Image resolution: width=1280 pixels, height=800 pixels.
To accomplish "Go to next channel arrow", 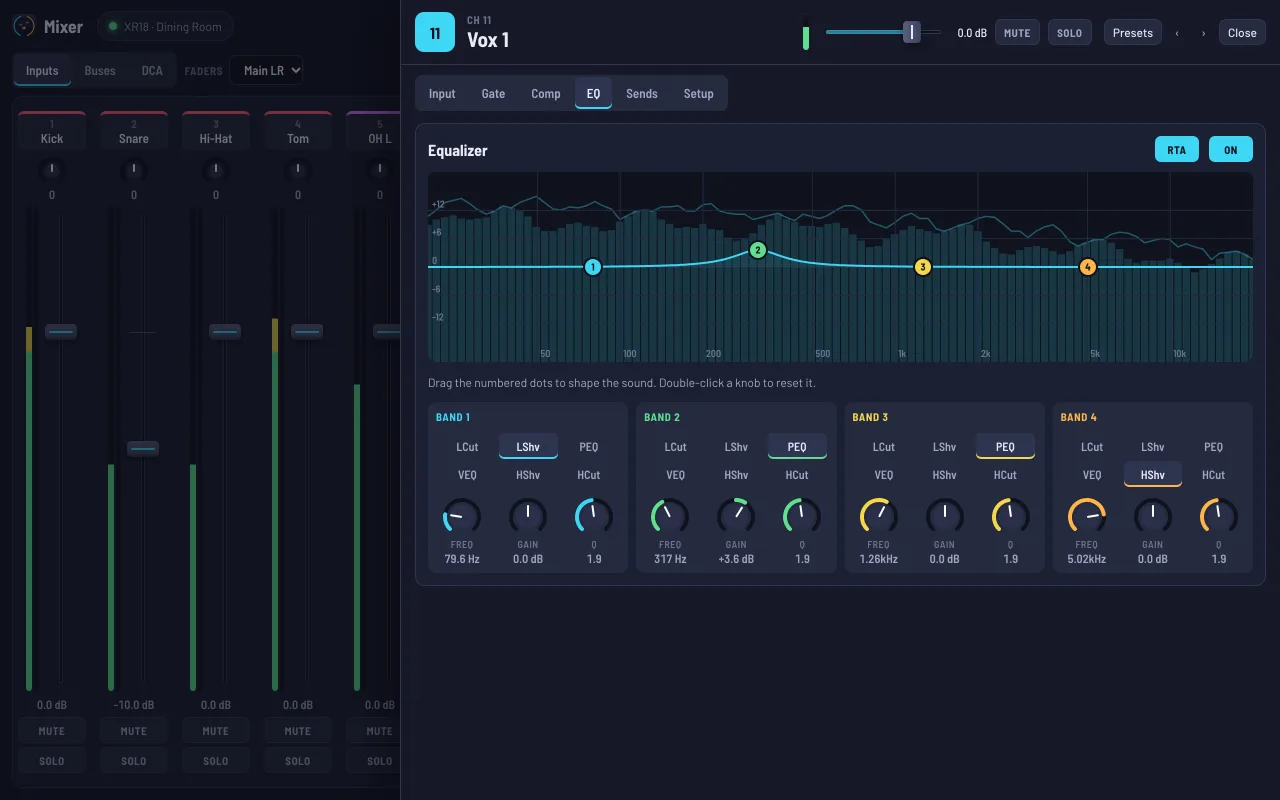I will click(1203, 33).
